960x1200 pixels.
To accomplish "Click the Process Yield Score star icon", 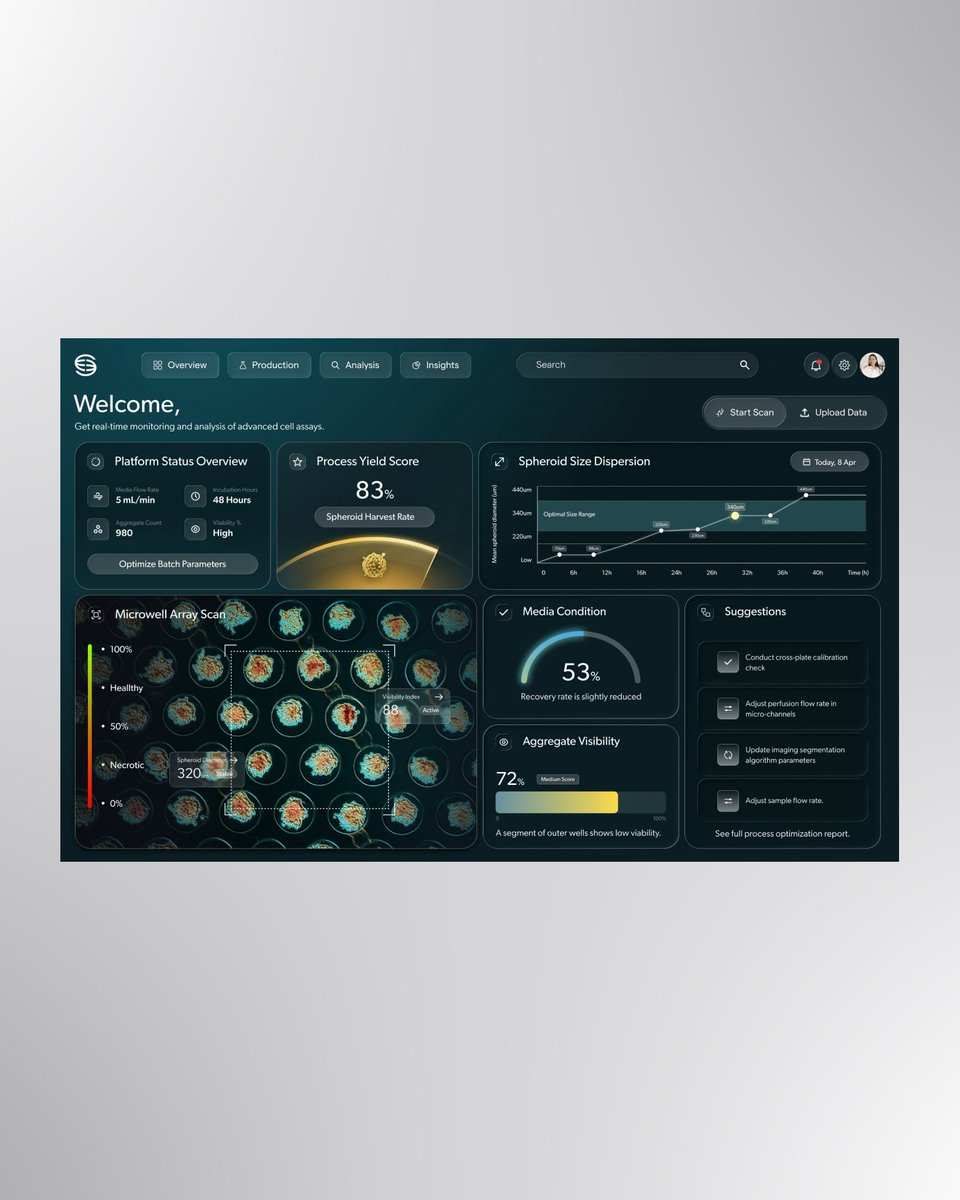I will point(297,462).
